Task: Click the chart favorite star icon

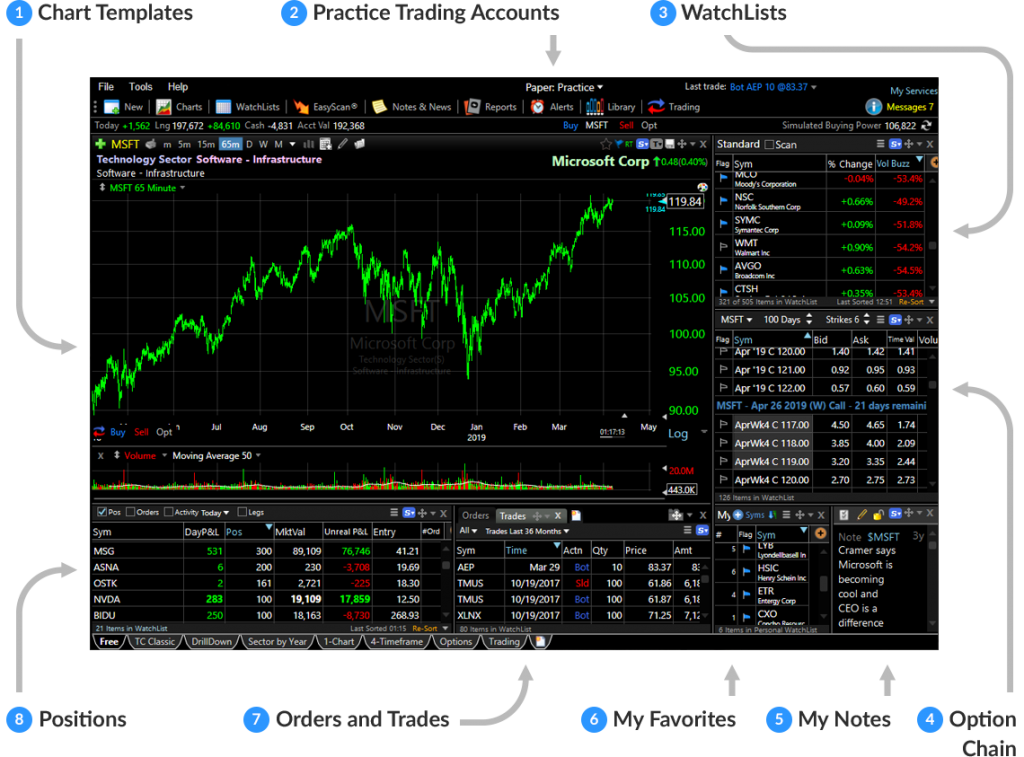Action: point(606,144)
